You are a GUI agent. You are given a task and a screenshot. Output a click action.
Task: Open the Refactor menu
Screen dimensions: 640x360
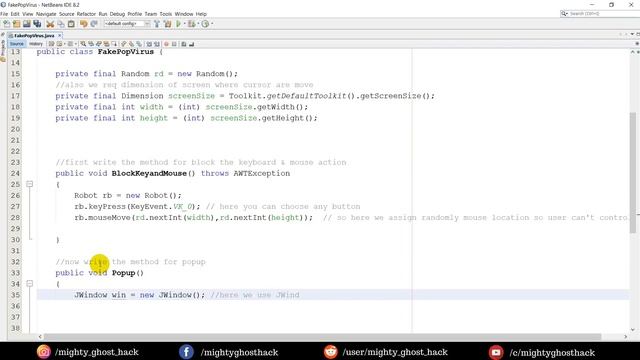point(86,14)
